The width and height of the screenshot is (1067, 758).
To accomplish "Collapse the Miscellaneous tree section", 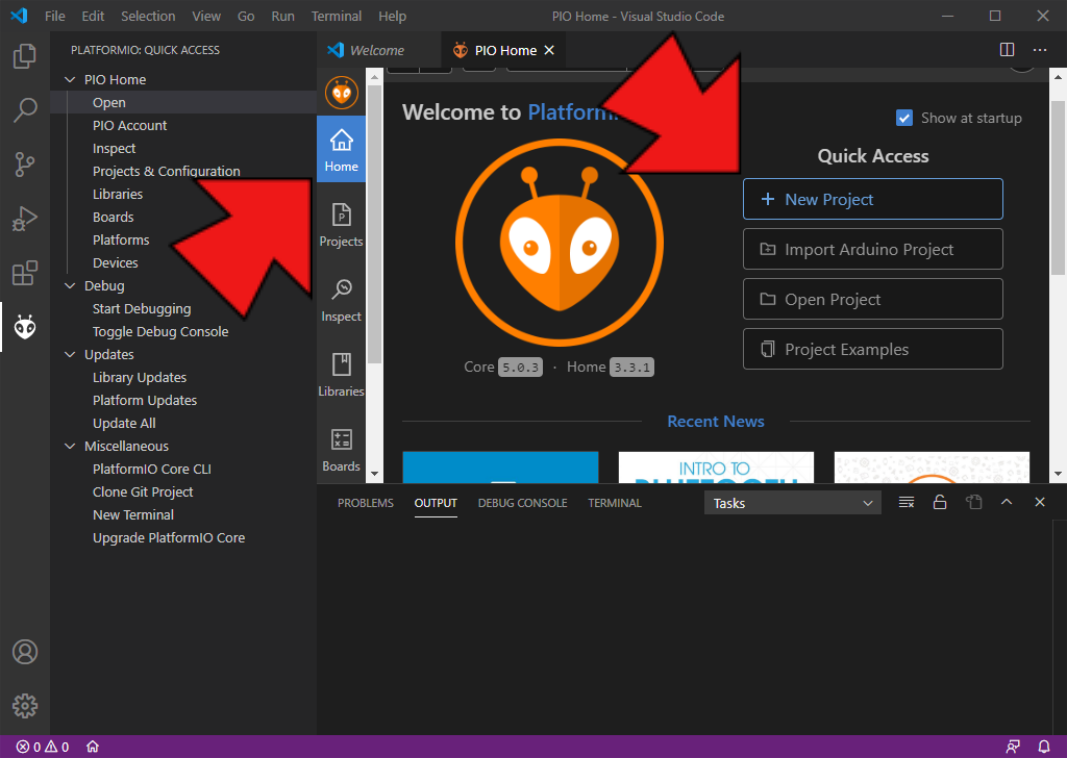I will point(70,446).
